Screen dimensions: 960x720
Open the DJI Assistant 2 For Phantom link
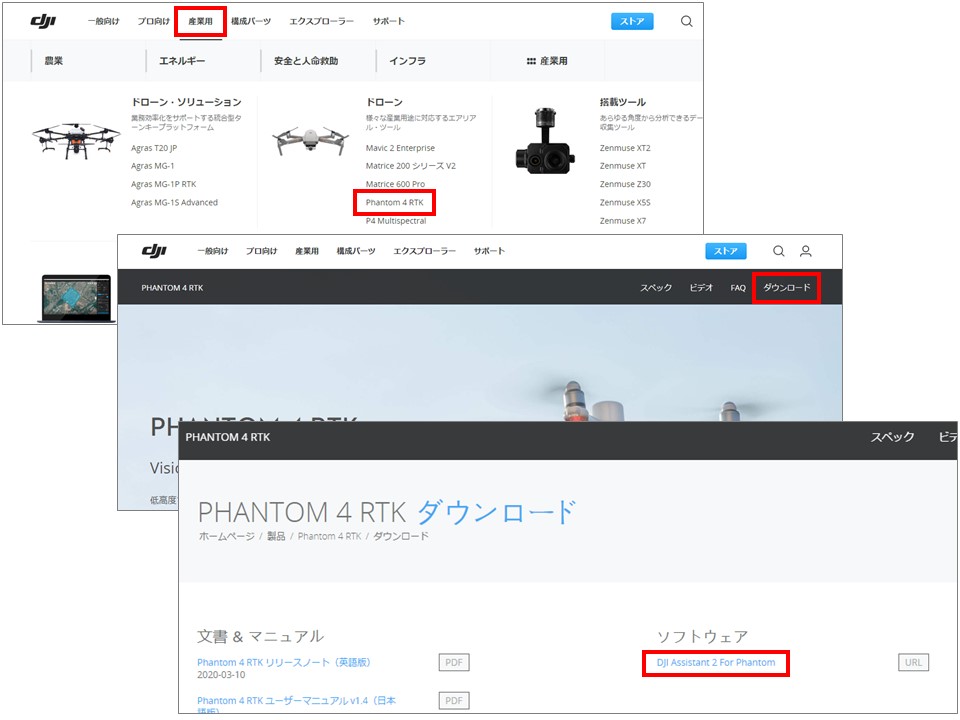[x=716, y=662]
